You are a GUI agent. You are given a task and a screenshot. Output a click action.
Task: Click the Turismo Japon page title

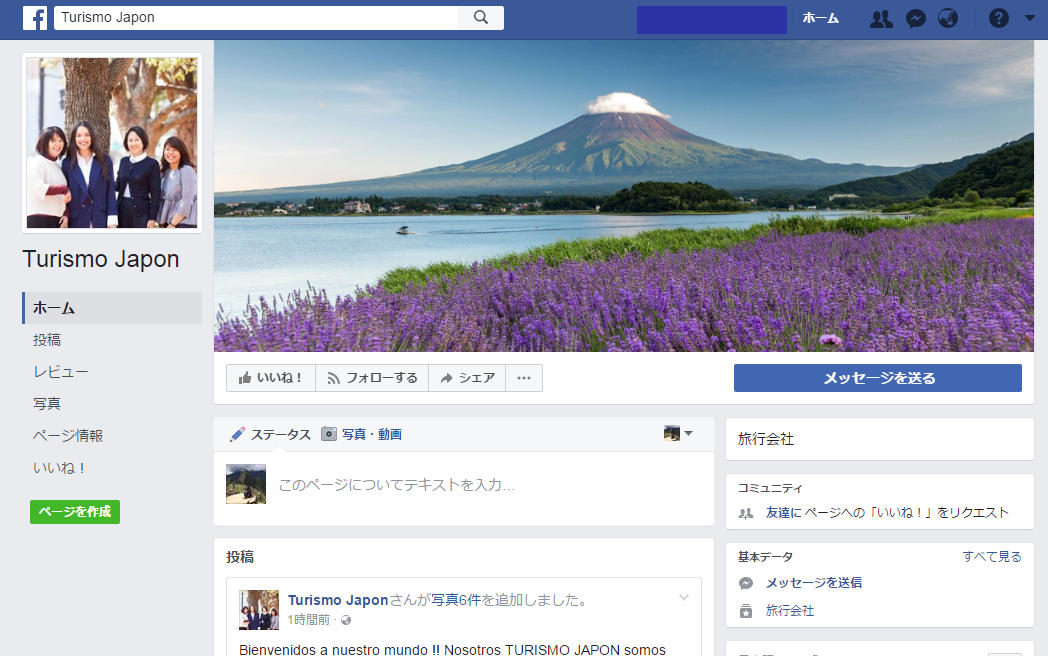coord(101,259)
